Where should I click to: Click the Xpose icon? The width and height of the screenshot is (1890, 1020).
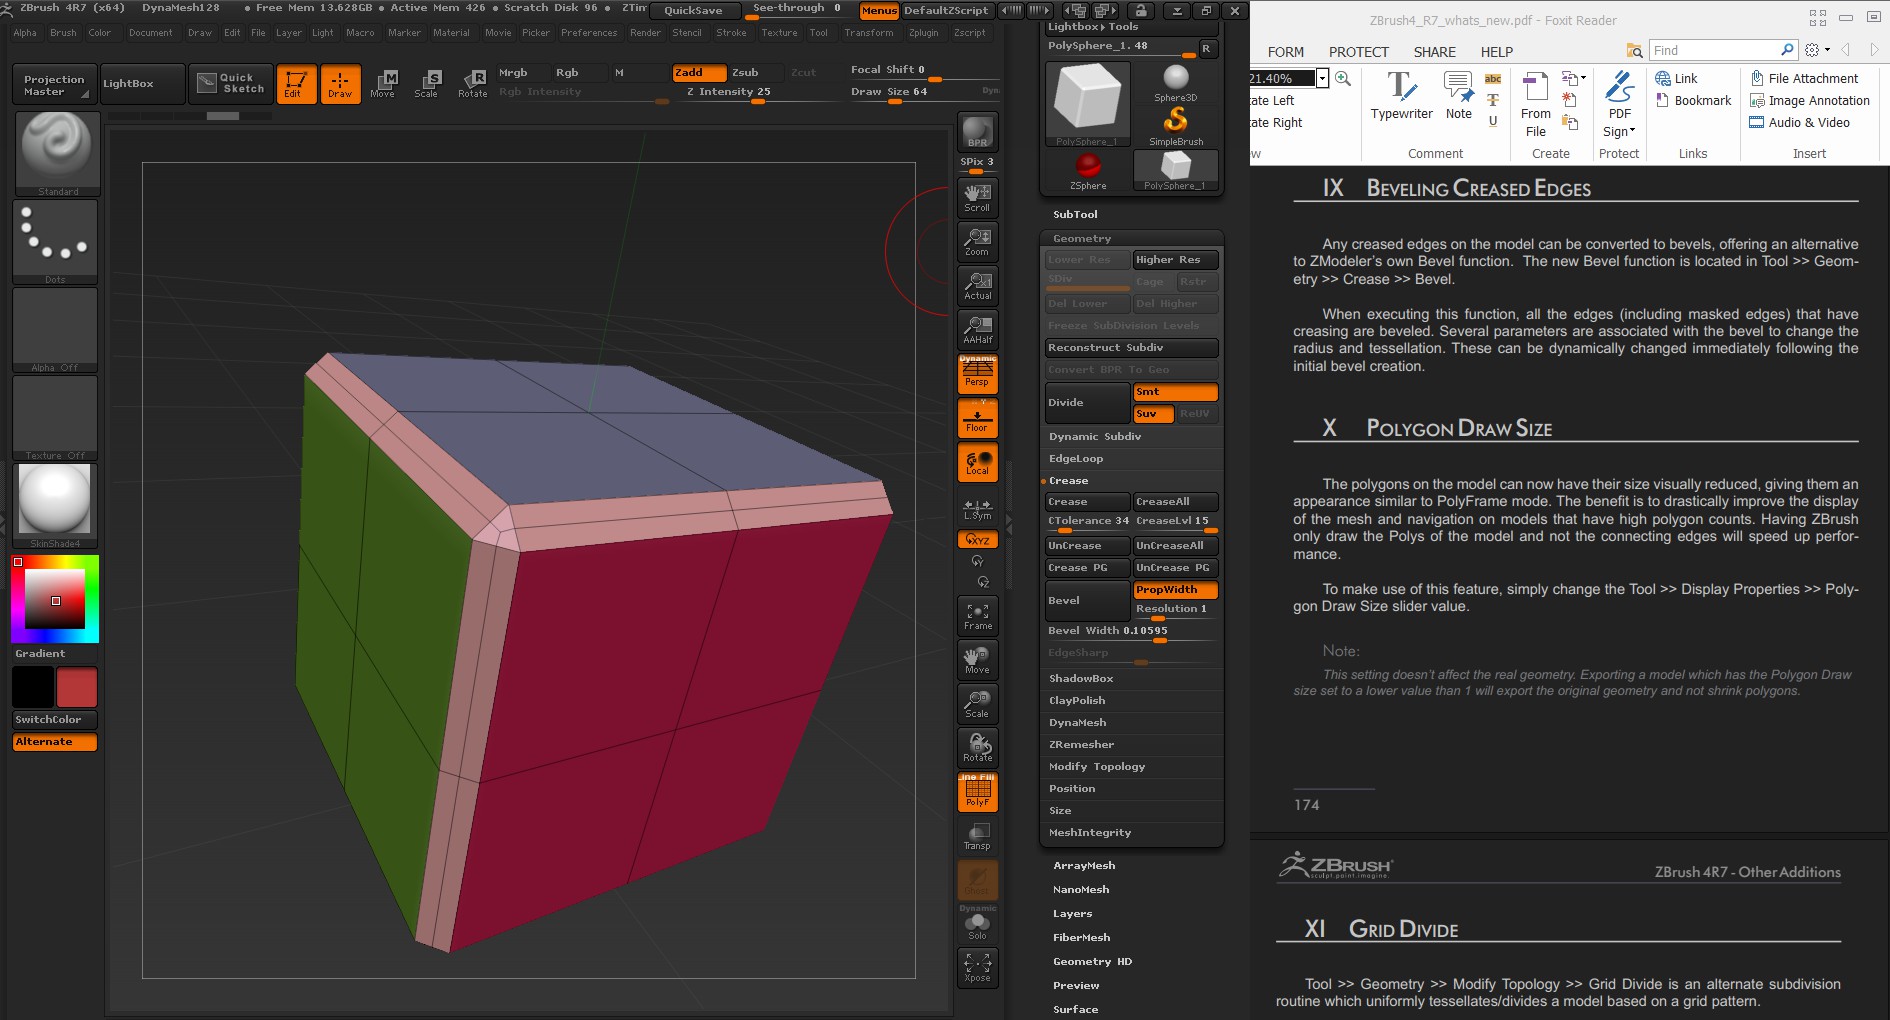pyautogui.click(x=977, y=968)
